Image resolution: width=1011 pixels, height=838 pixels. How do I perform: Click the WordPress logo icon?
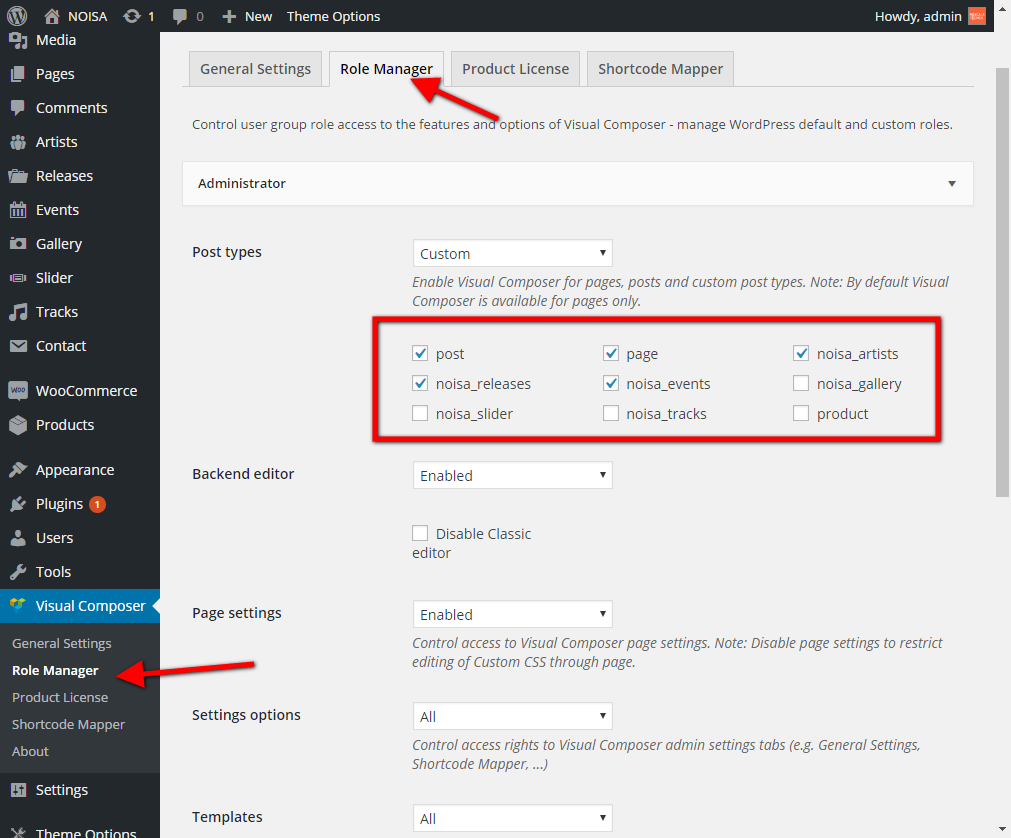pyautogui.click(x=17, y=16)
